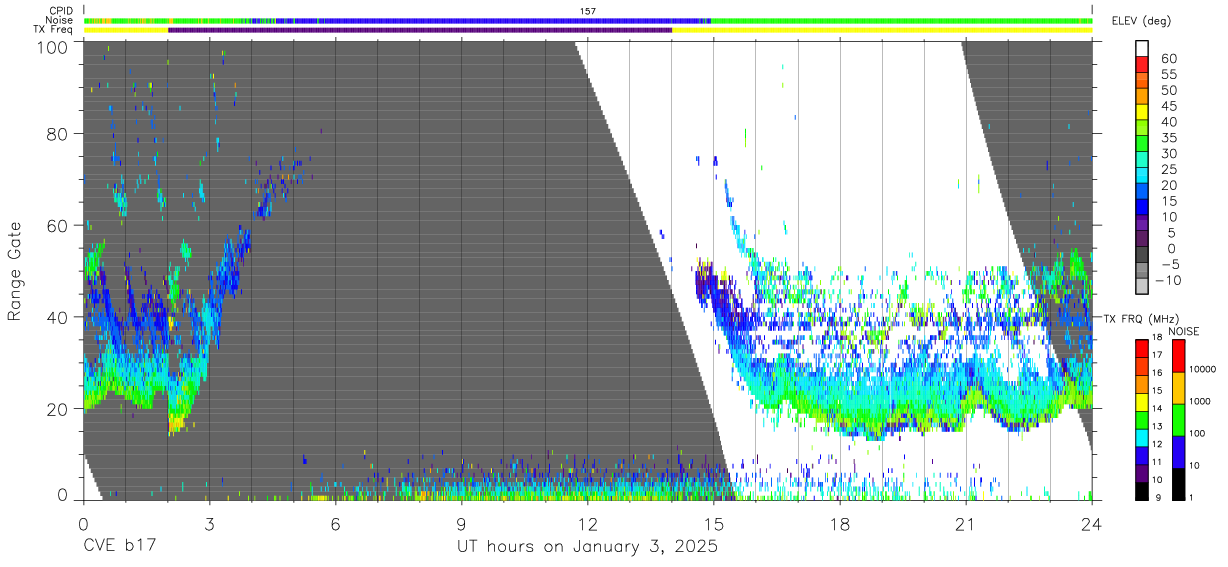Click the white top segment of ELEV colorbar
1228x567 pixels.
pos(1143,48)
